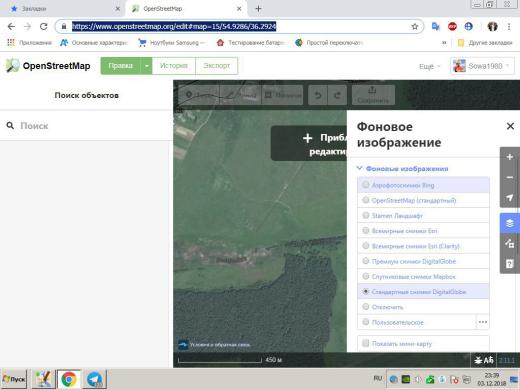520x390 pixels.
Task: Click the undo arrow in editor toolbar
Action: [x=318, y=95]
